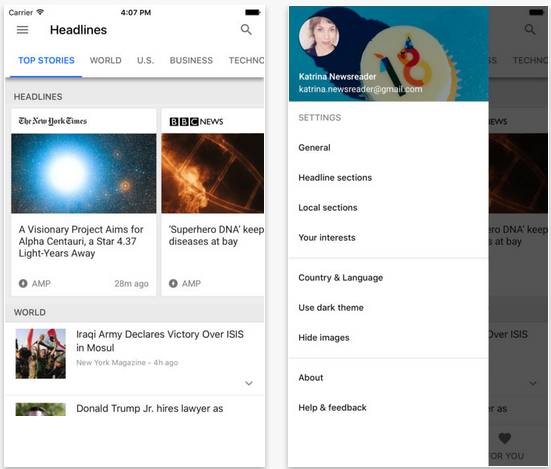Viewport: 551px width, 469px height.
Task: Switch to the BUSINESS tab
Action: (191, 60)
